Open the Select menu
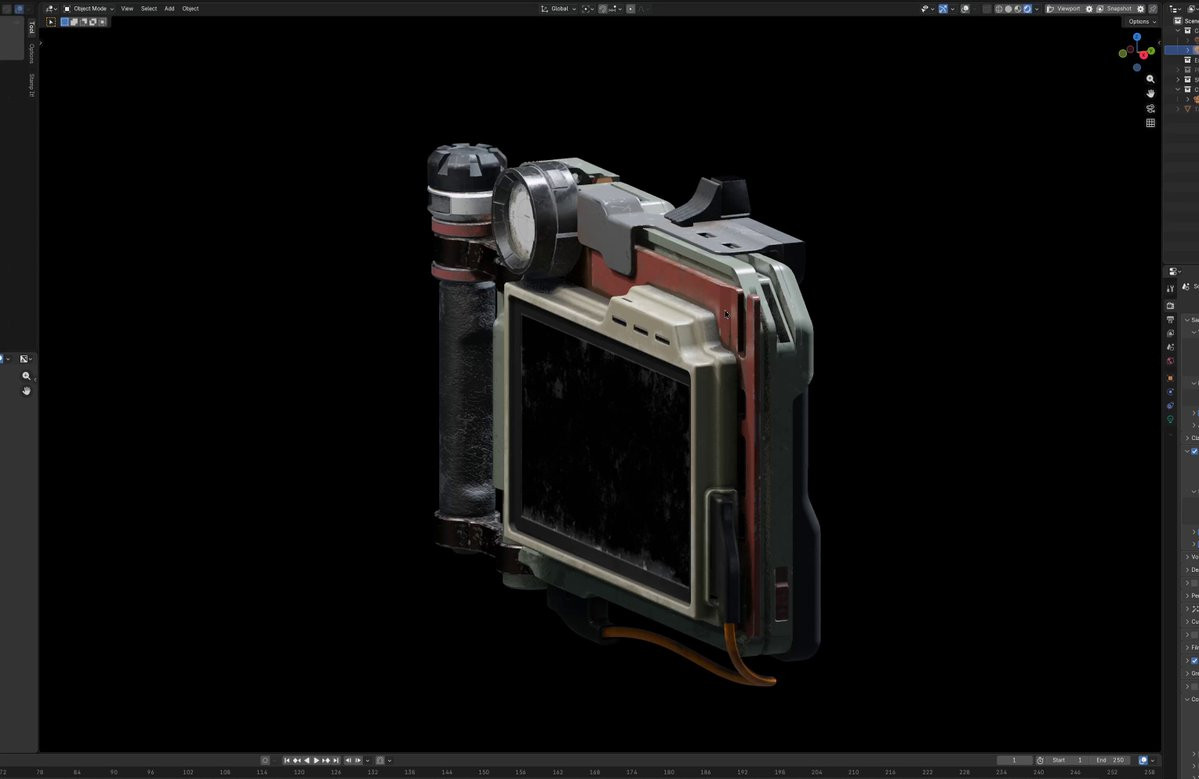1199x779 pixels. pyautogui.click(x=148, y=8)
